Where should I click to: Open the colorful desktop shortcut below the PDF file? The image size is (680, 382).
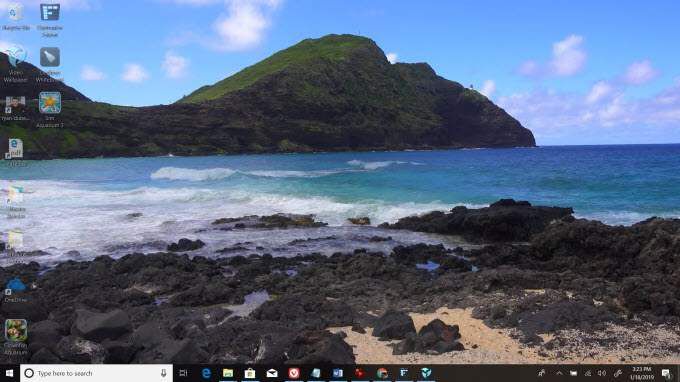coord(16,202)
